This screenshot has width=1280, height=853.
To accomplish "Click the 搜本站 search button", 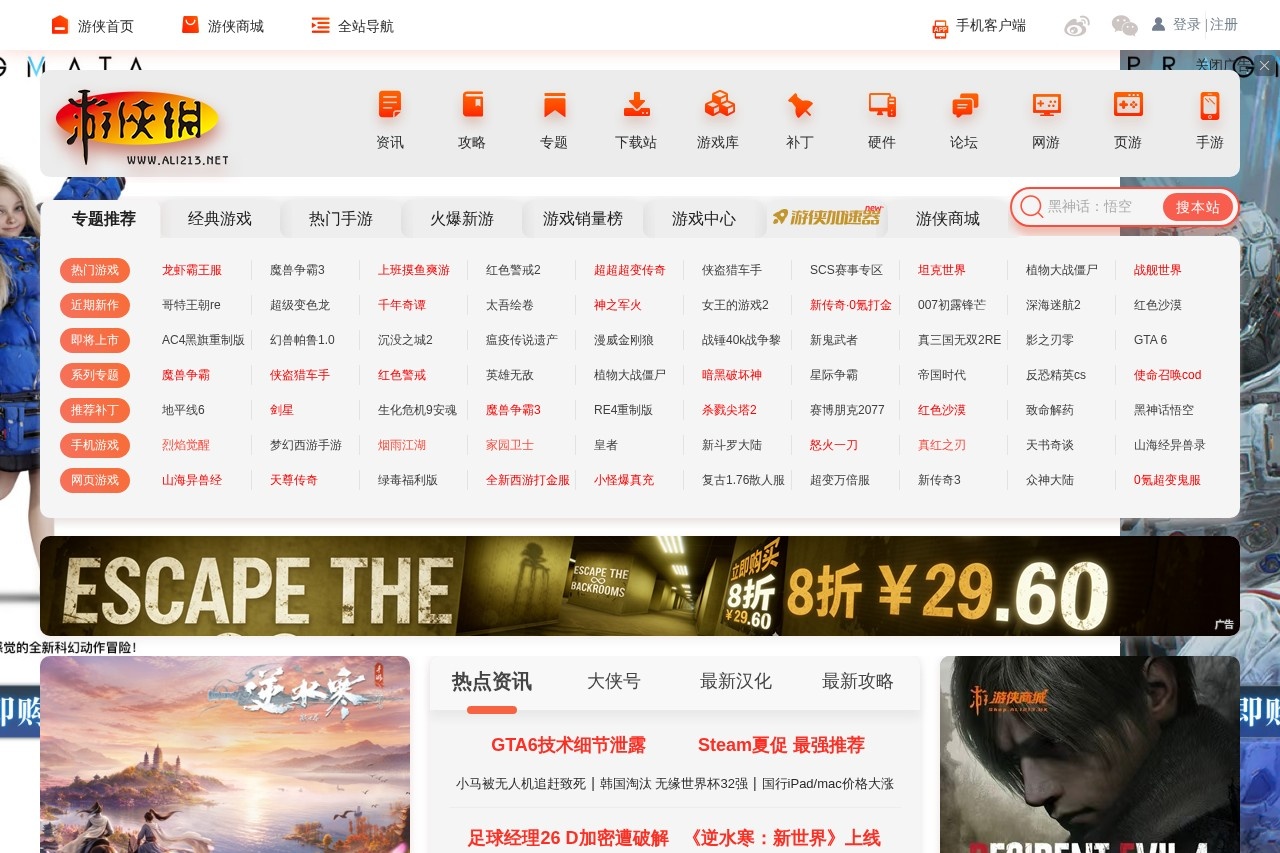I will (x=1198, y=207).
